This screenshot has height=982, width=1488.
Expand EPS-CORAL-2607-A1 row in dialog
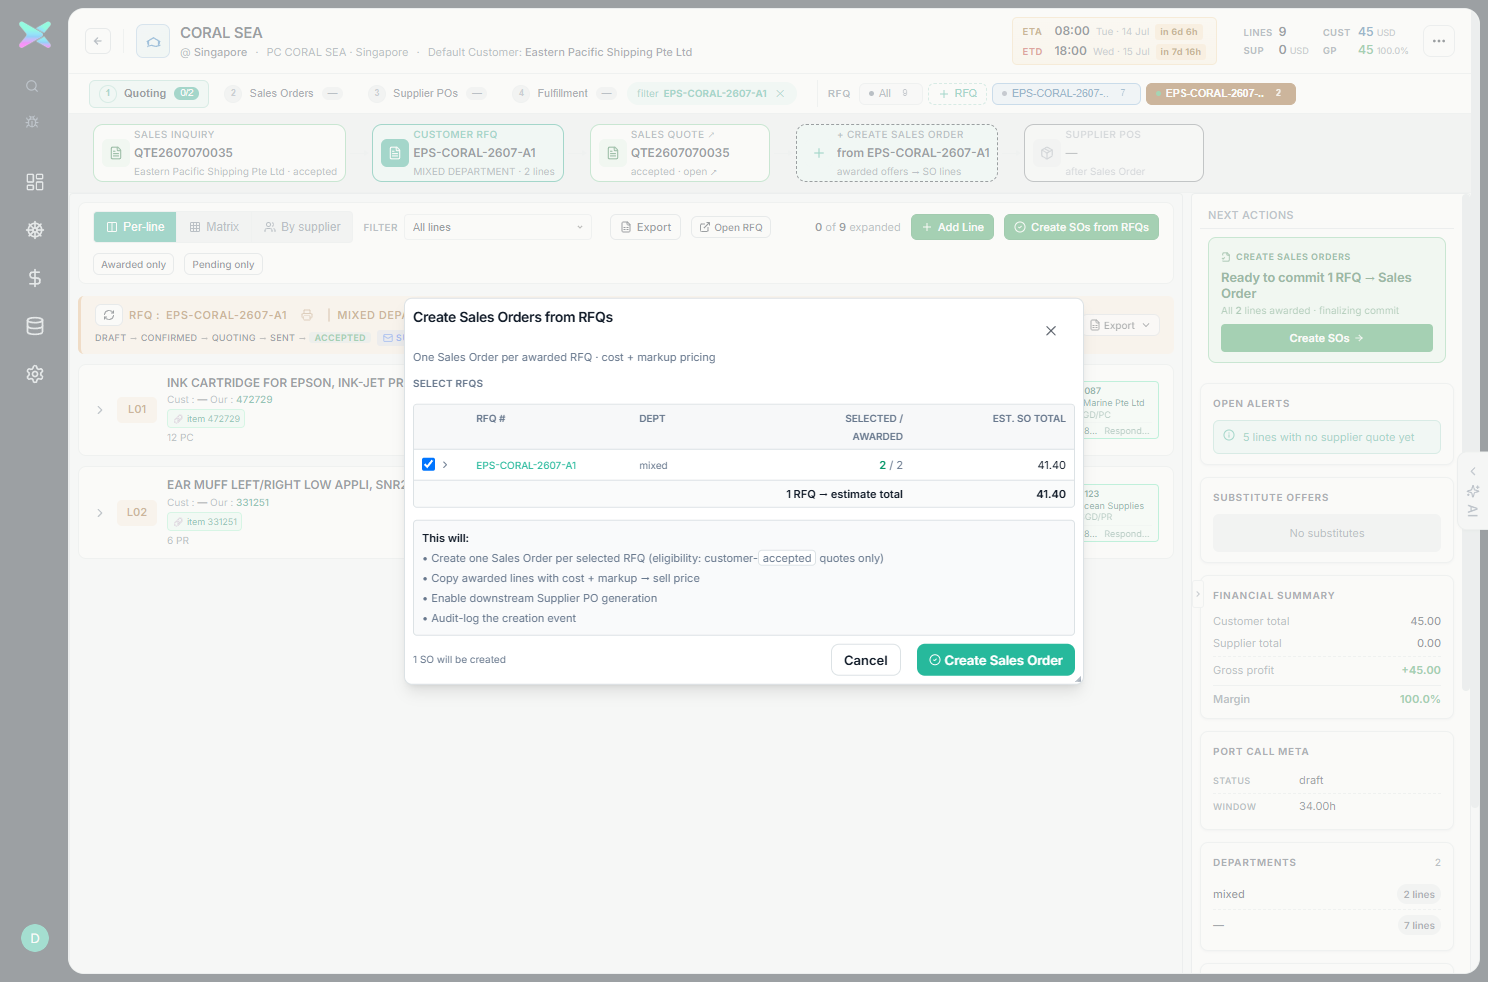[x=445, y=465]
